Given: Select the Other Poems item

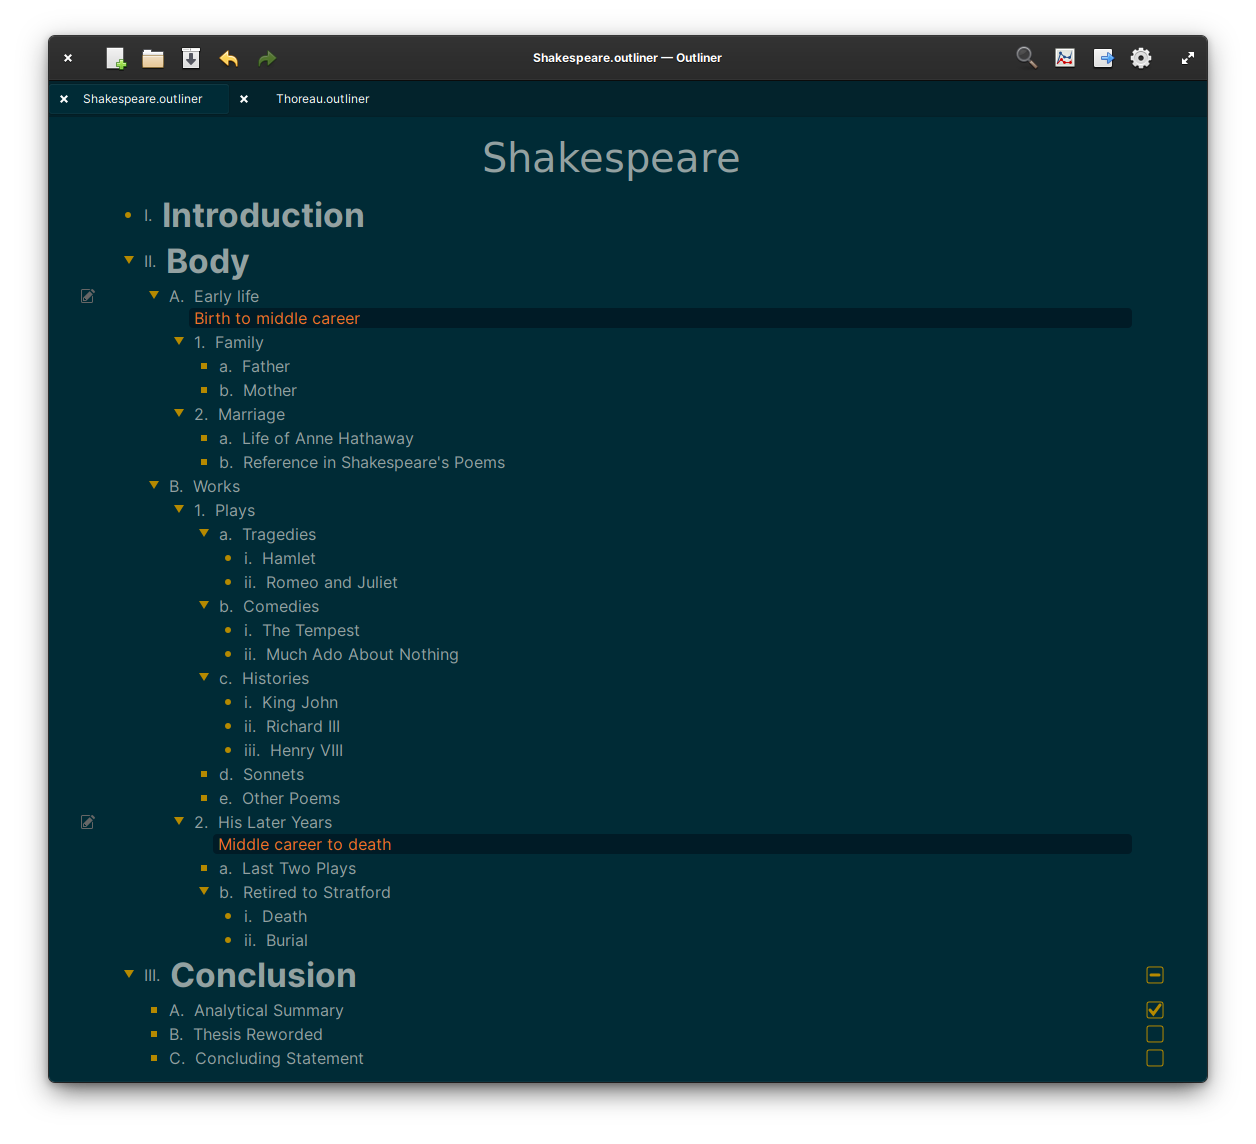Looking at the screenshot, I should (291, 799).
